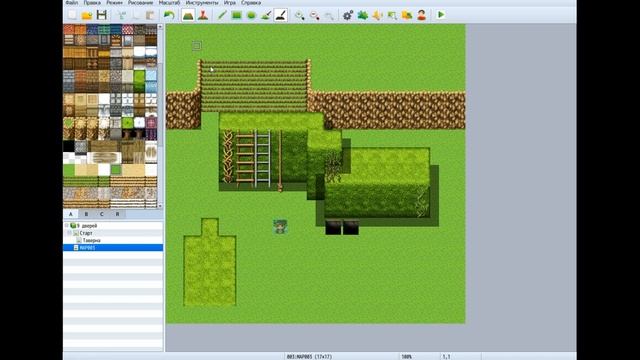The height and width of the screenshot is (360, 640).
Task: Switch to tileset tab A
Action: [71, 214]
